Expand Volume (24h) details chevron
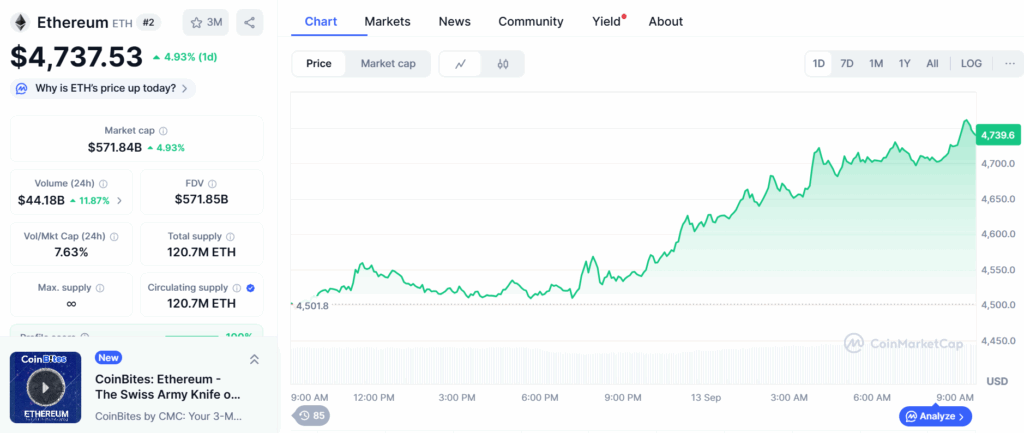This screenshot has width=1024, height=433. click(119, 200)
